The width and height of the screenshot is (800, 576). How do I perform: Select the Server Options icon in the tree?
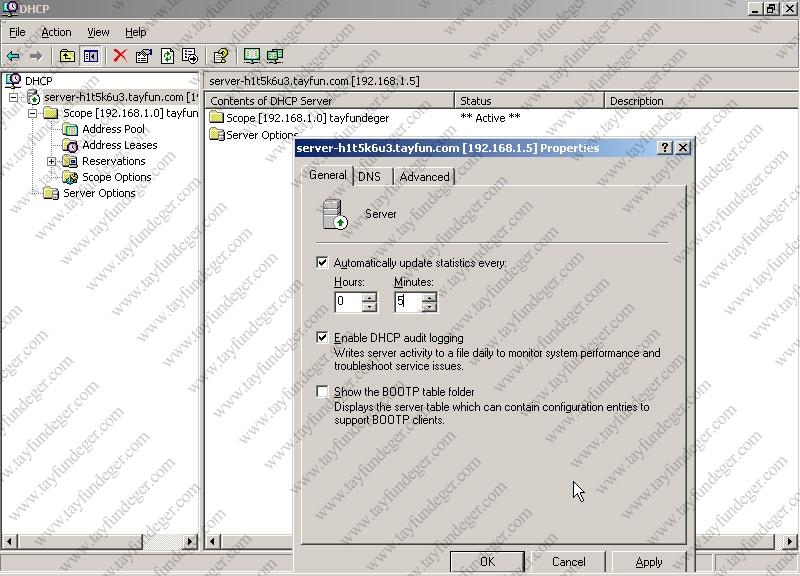(51, 193)
